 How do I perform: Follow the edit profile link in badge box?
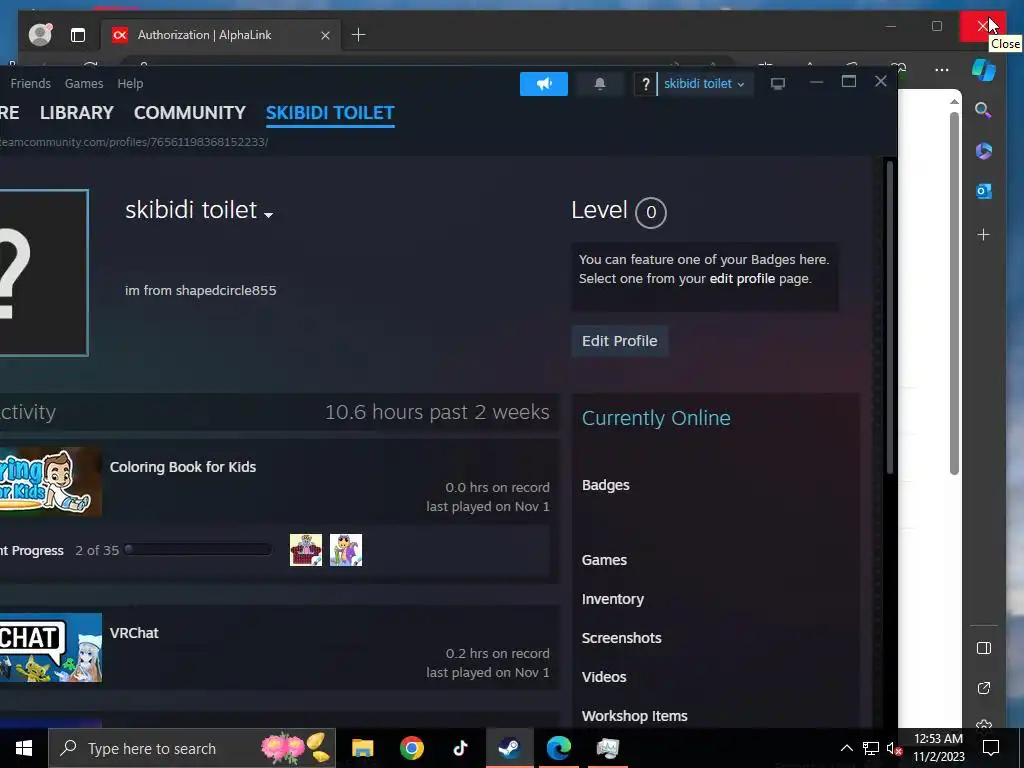(x=742, y=279)
